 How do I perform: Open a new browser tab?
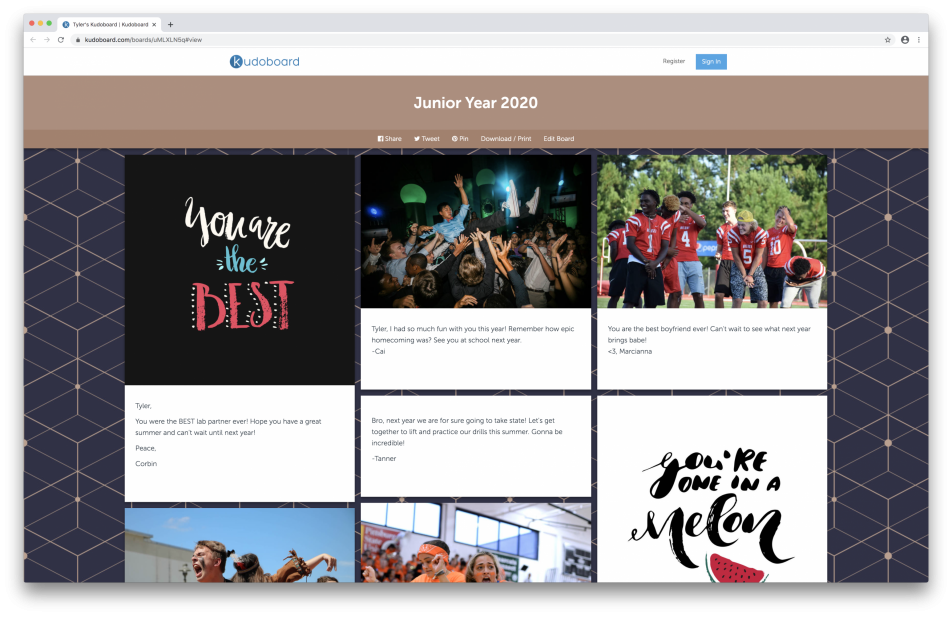point(170,24)
